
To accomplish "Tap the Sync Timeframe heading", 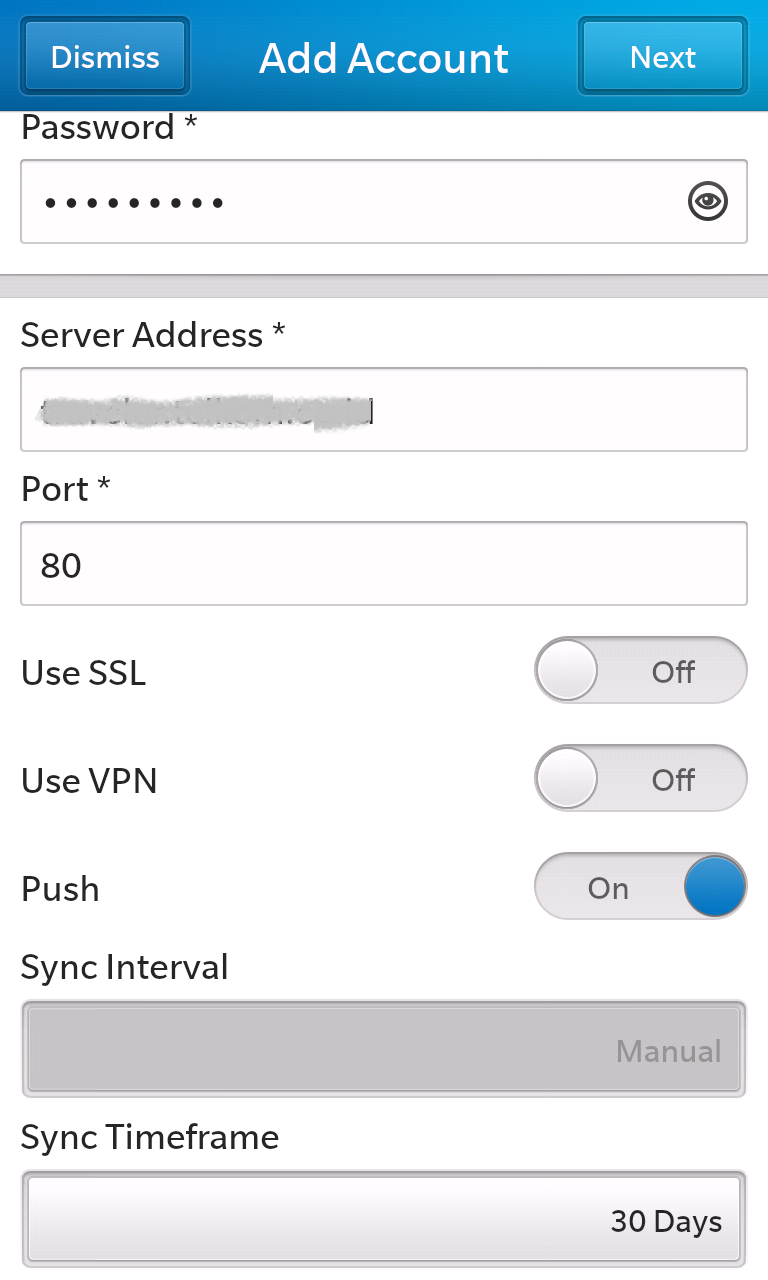I will 150,1137.
